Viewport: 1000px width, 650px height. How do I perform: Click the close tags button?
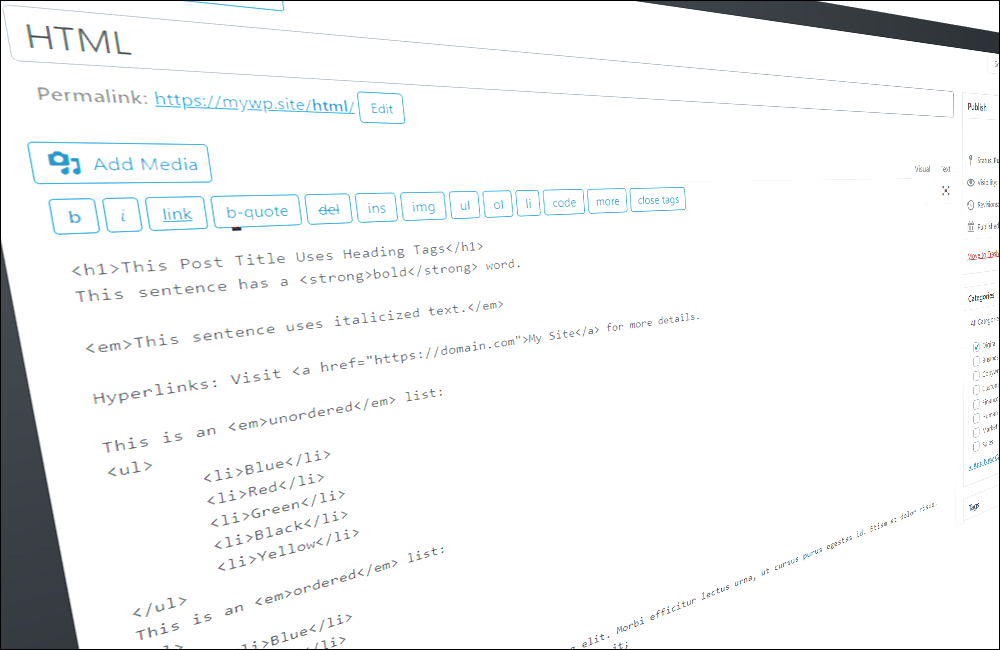658,200
